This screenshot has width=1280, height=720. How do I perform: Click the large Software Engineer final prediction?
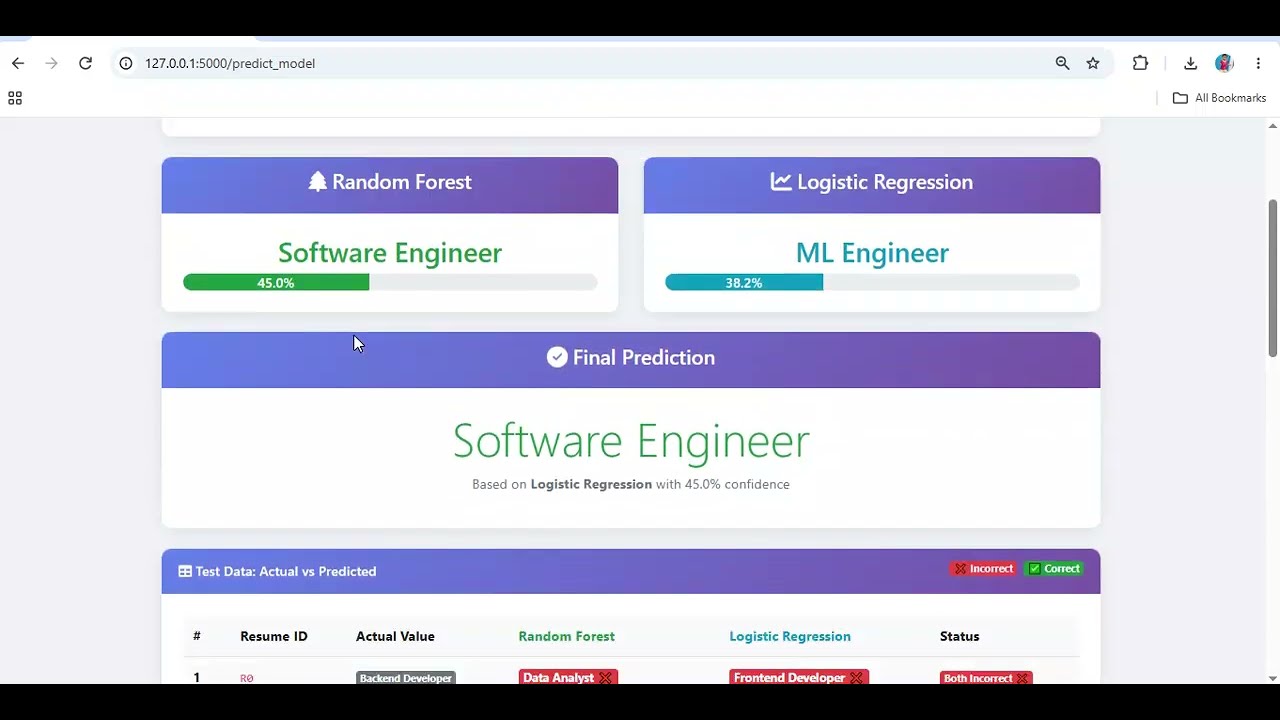tap(631, 441)
